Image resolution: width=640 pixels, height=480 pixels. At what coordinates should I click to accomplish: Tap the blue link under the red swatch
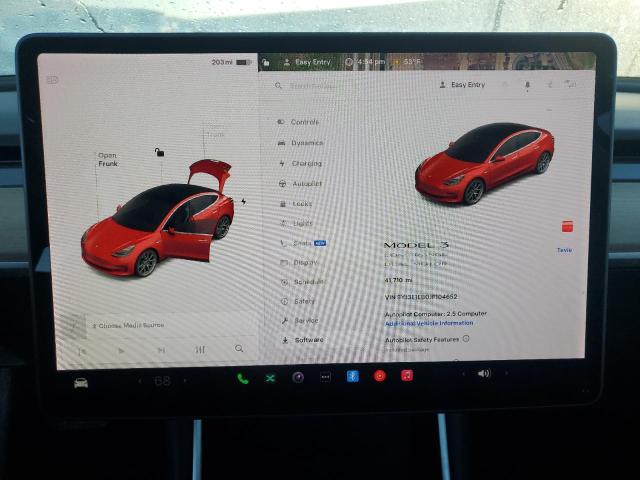(564, 250)
